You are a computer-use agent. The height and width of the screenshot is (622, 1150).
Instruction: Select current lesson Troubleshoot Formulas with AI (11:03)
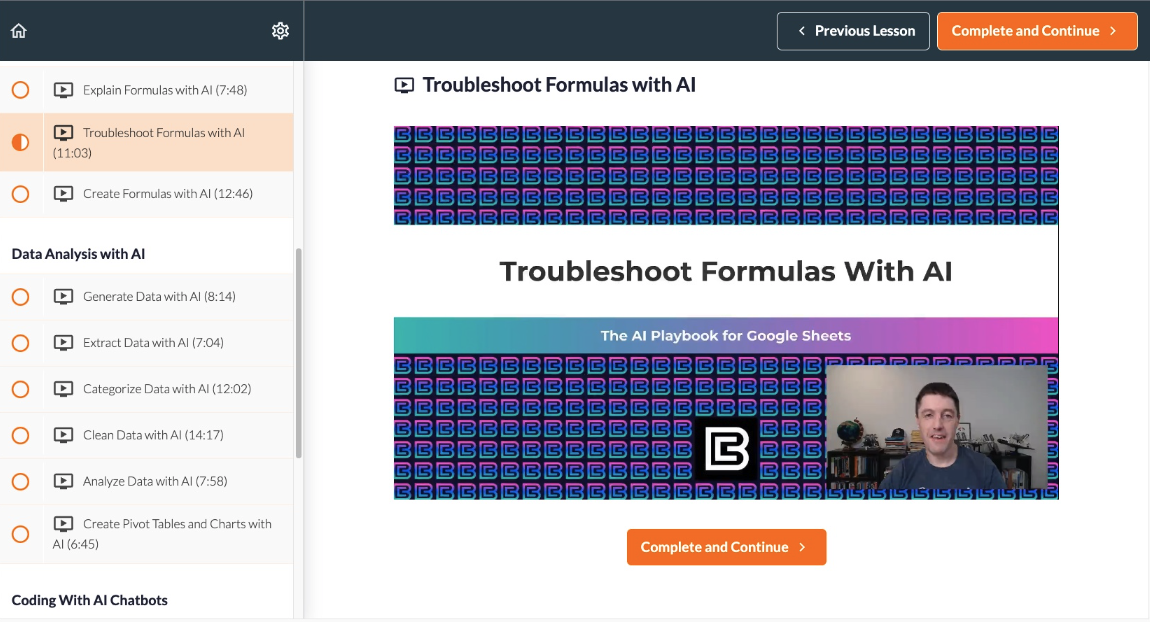[149, 142]
